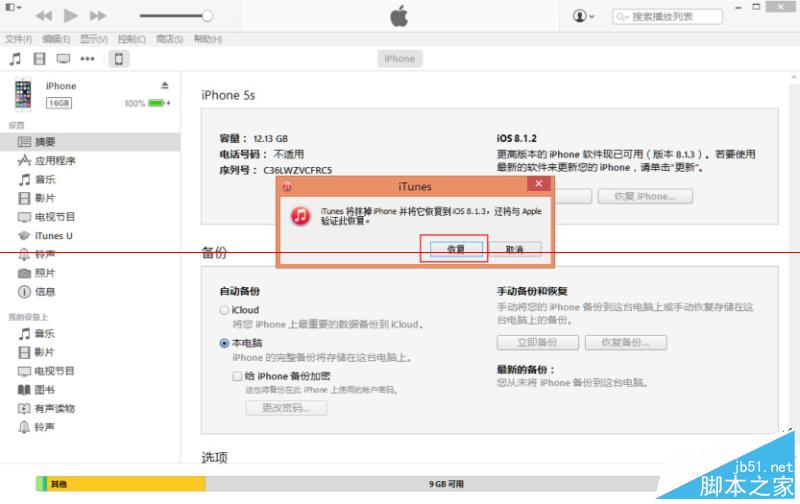Click the 16GB capacity label
Viewport: 800px width, 504px height.
click(x=59, y=103)
